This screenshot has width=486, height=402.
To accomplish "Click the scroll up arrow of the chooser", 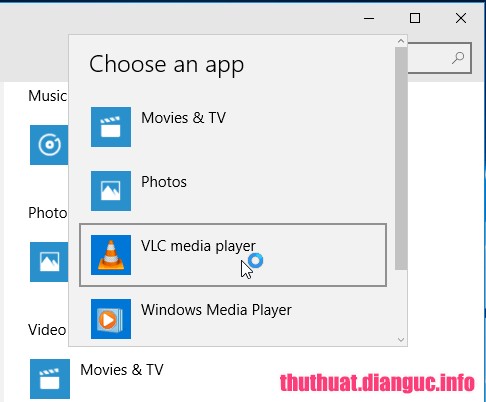I will tap(401, 41).
